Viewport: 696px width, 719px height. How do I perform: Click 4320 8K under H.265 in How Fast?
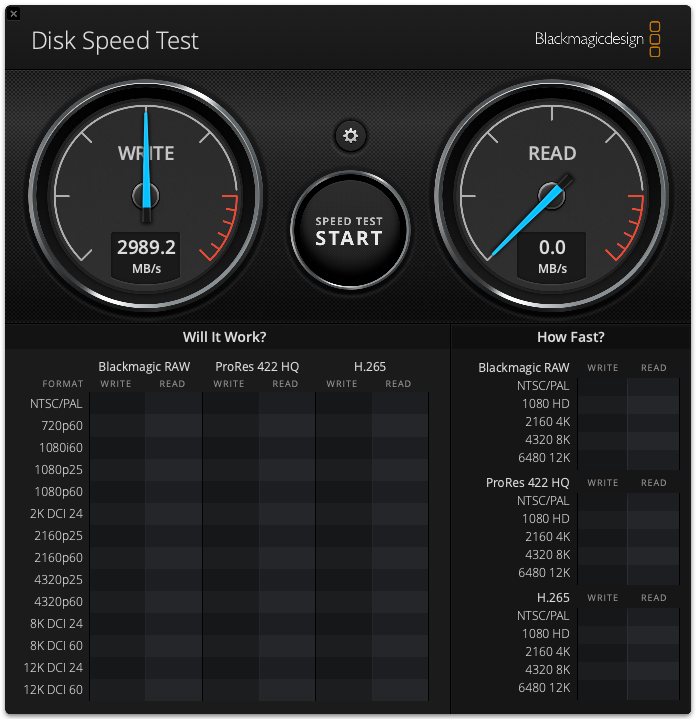click(x=547, y=670)
